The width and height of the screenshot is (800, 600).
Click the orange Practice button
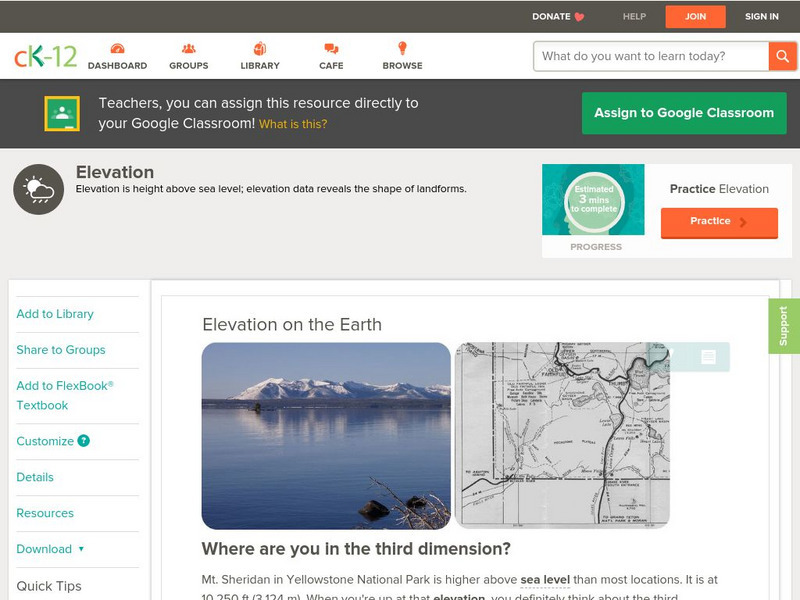[x=719, y=222]
